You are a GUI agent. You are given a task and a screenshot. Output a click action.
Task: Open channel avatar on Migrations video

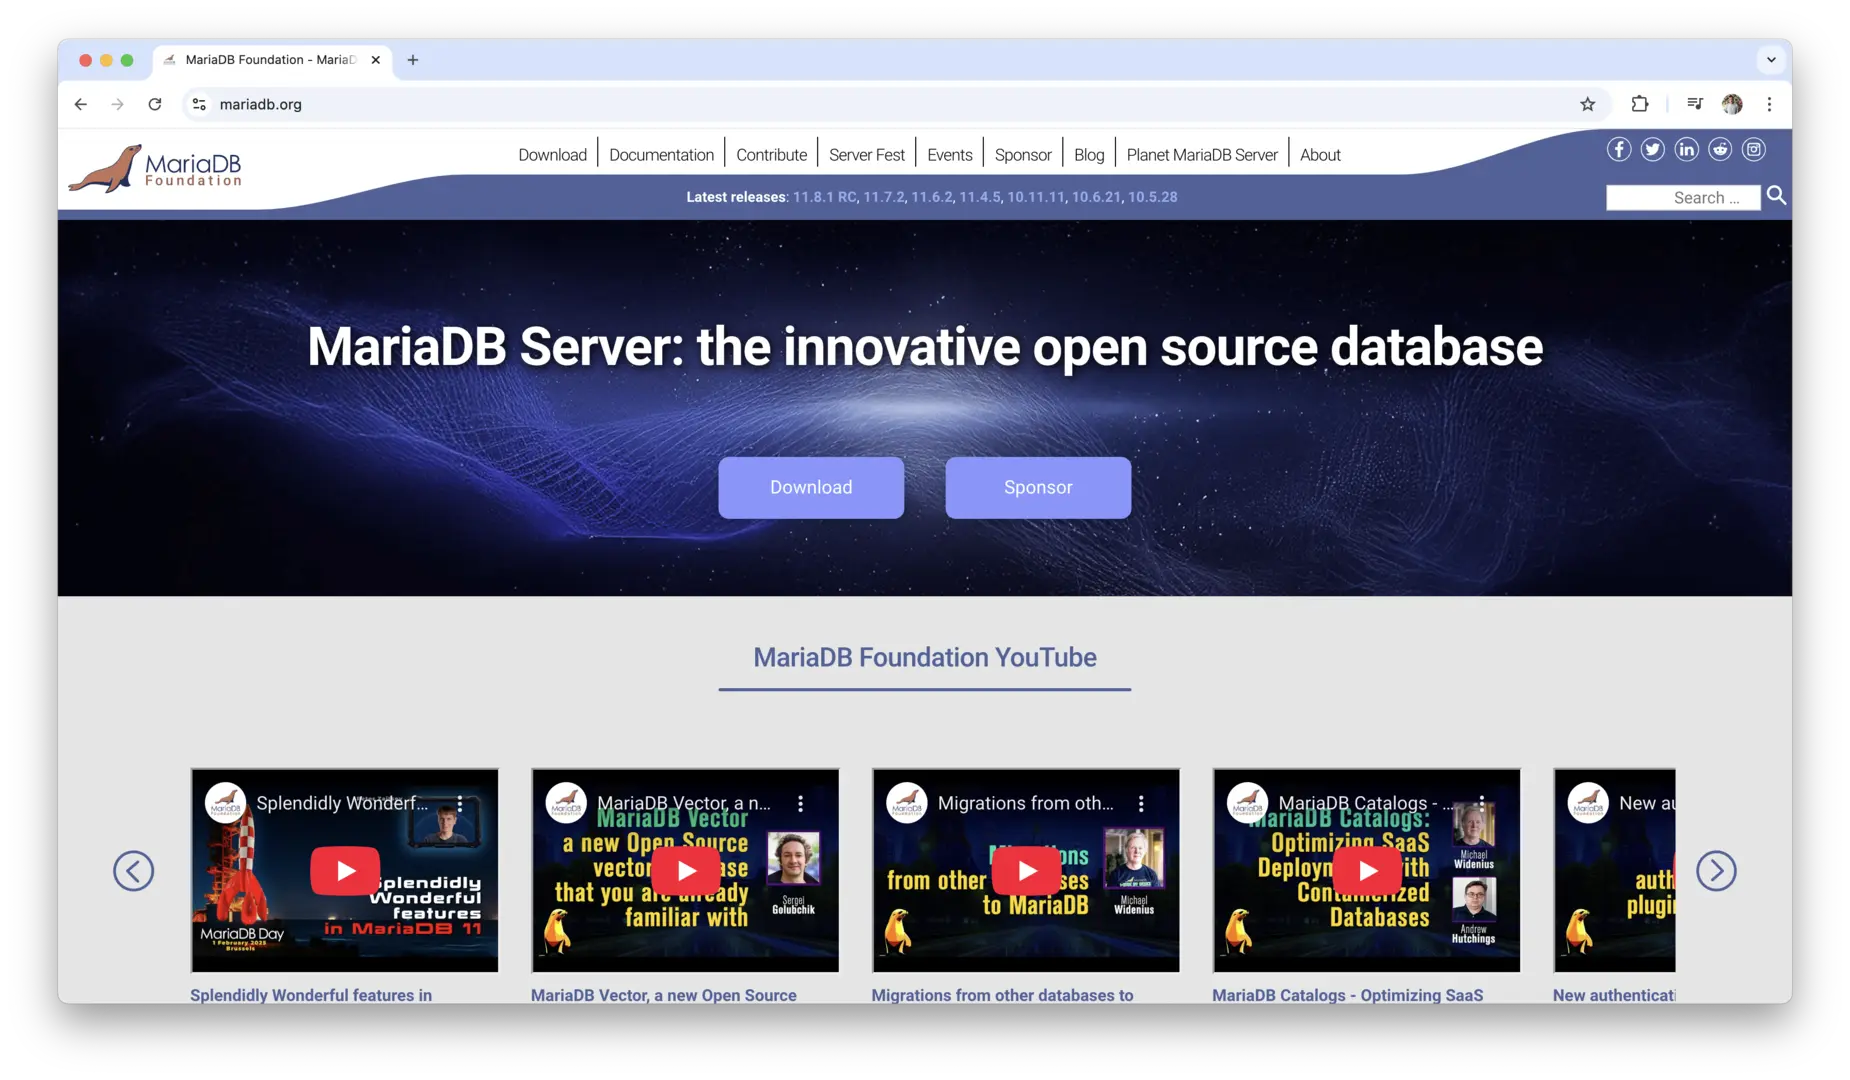[906, 803]
